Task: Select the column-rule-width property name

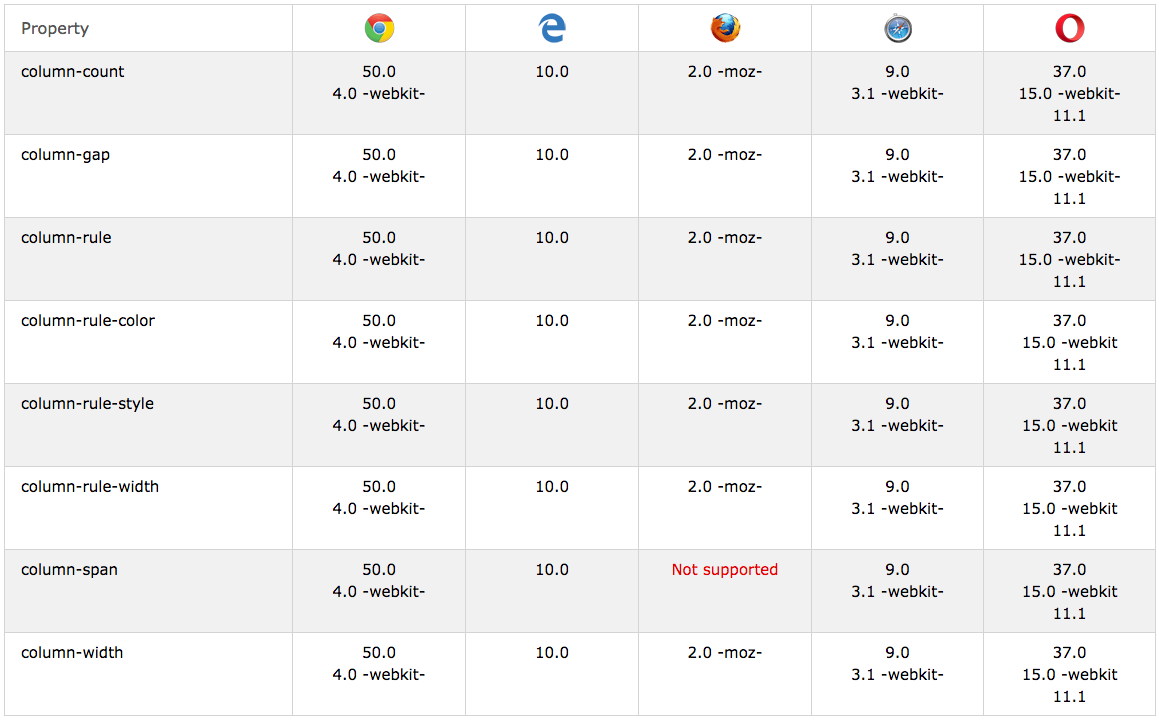Action: pyautogui.click(x=89, y=486)
